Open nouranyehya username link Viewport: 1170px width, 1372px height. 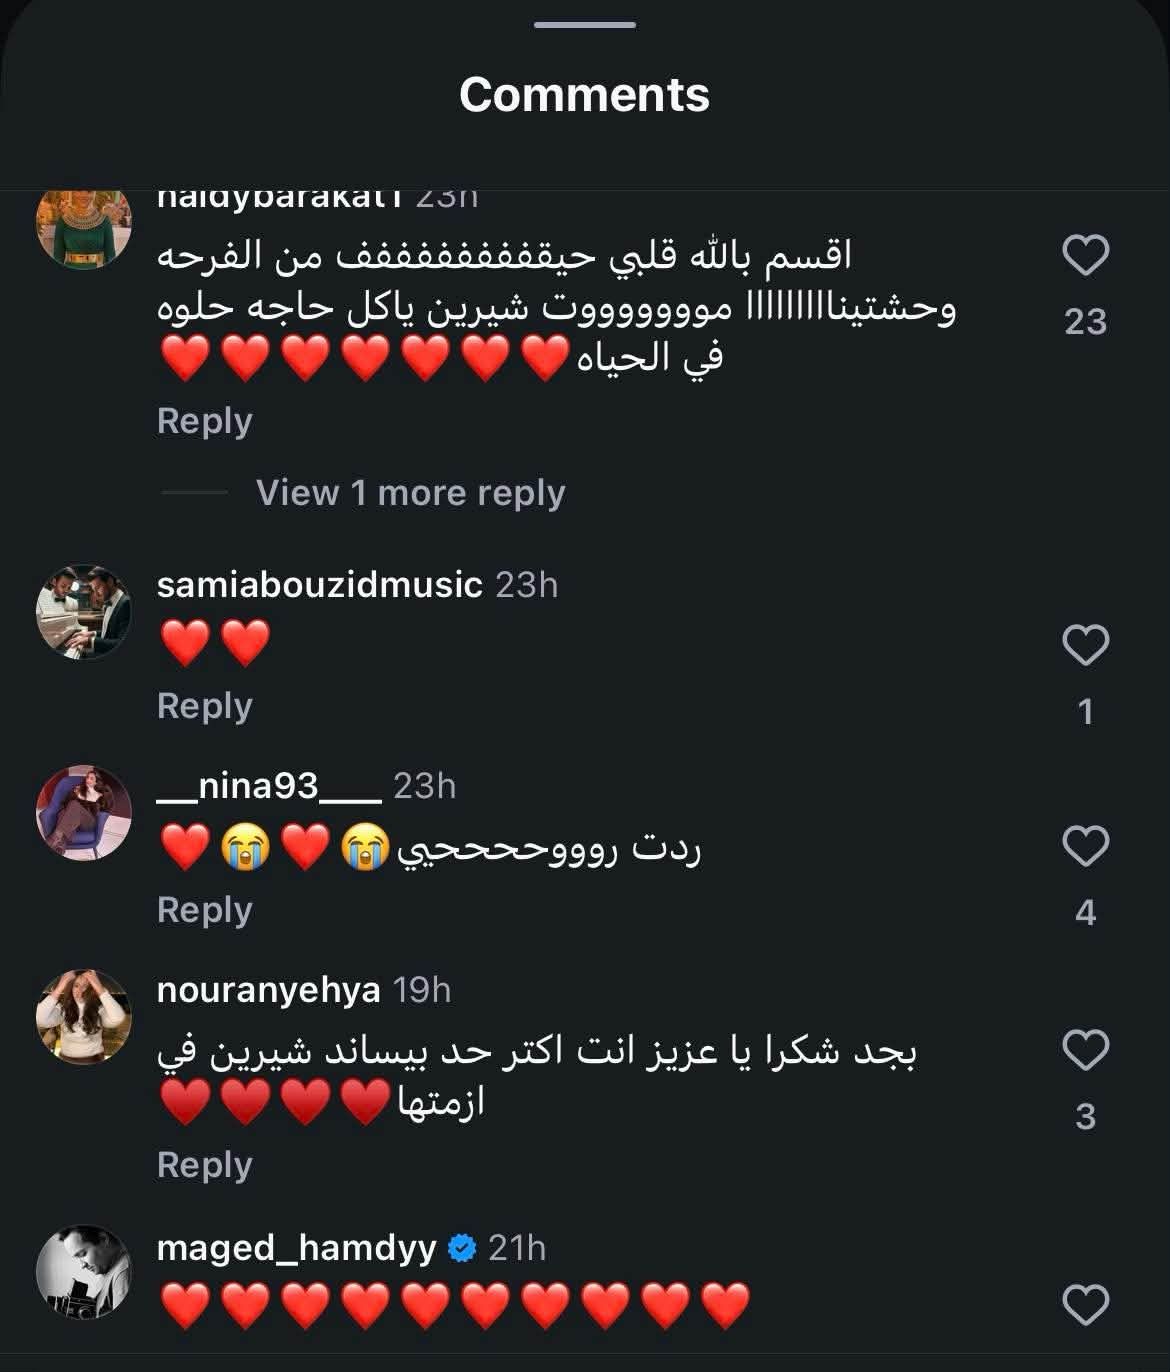tap(268, 990)
